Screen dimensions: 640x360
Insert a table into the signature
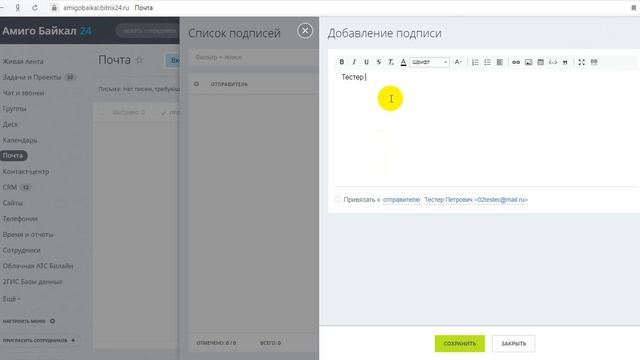(540, 62)
